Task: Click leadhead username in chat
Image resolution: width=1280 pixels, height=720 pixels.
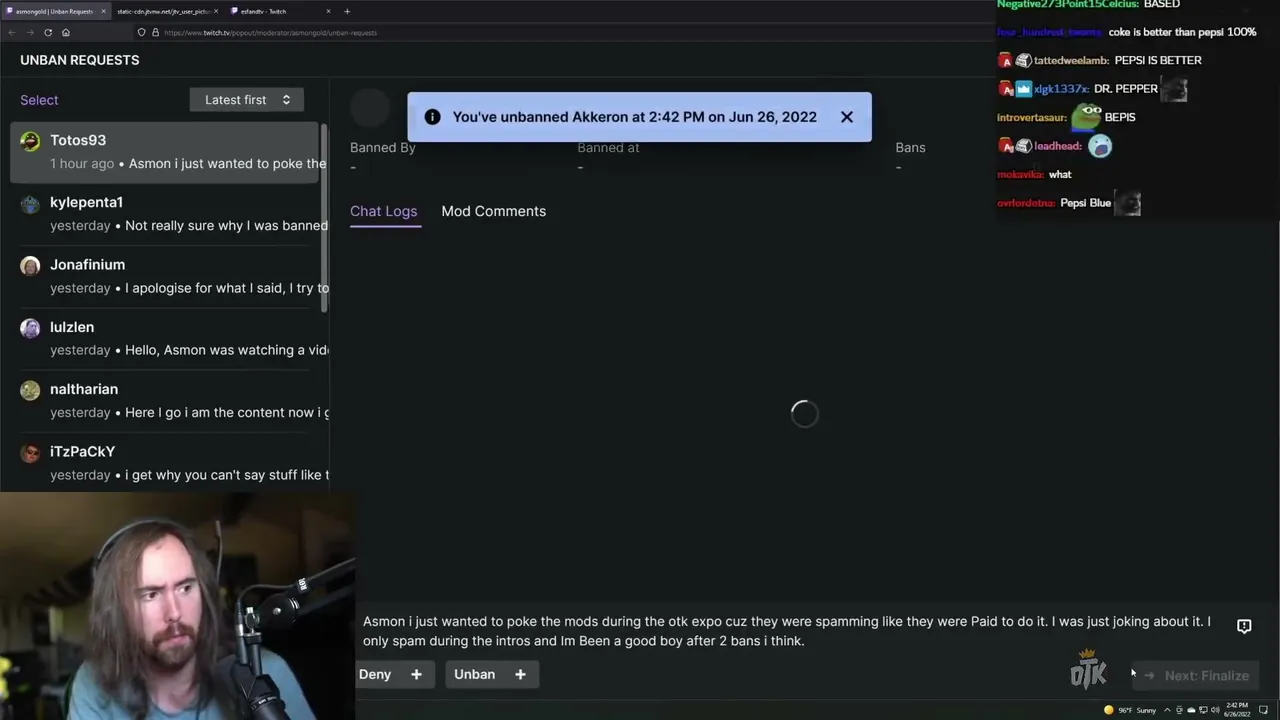Action: (1057, 146)
